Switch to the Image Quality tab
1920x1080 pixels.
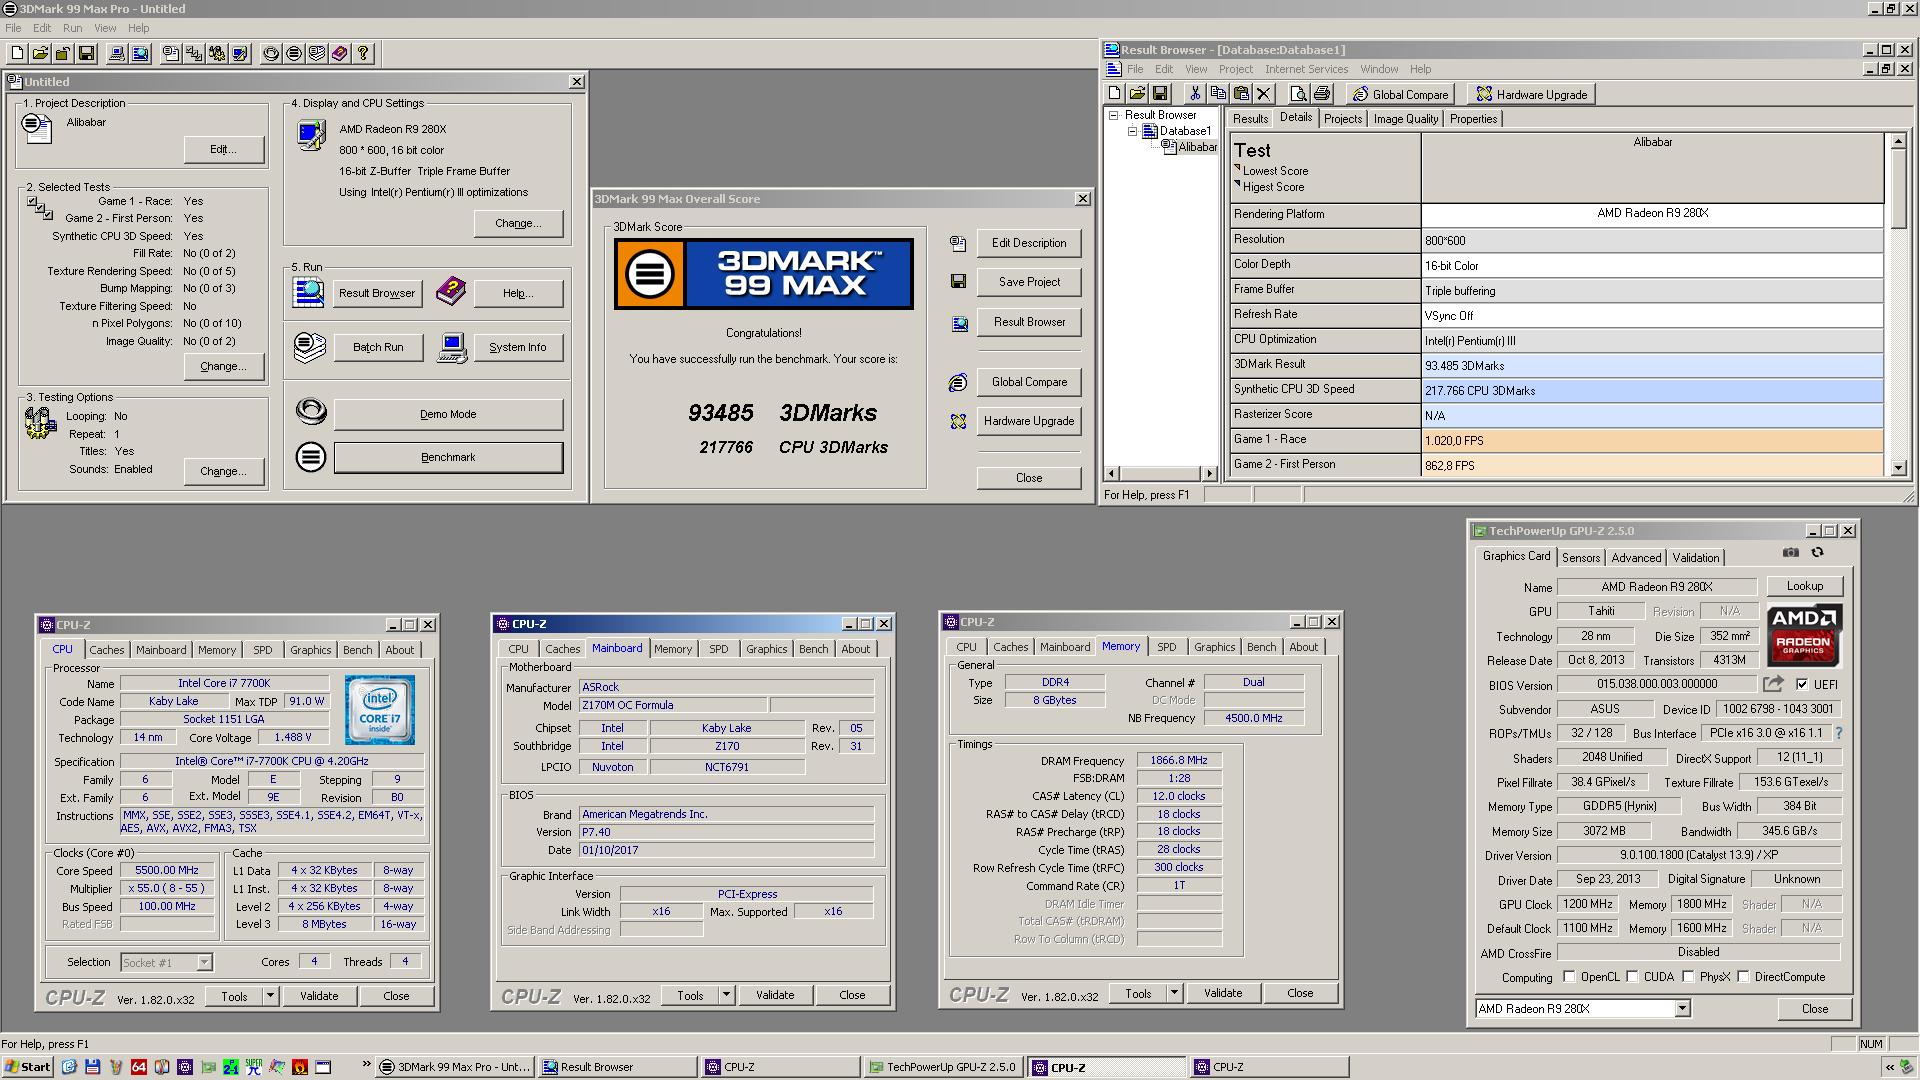(x=1405, y=119)
